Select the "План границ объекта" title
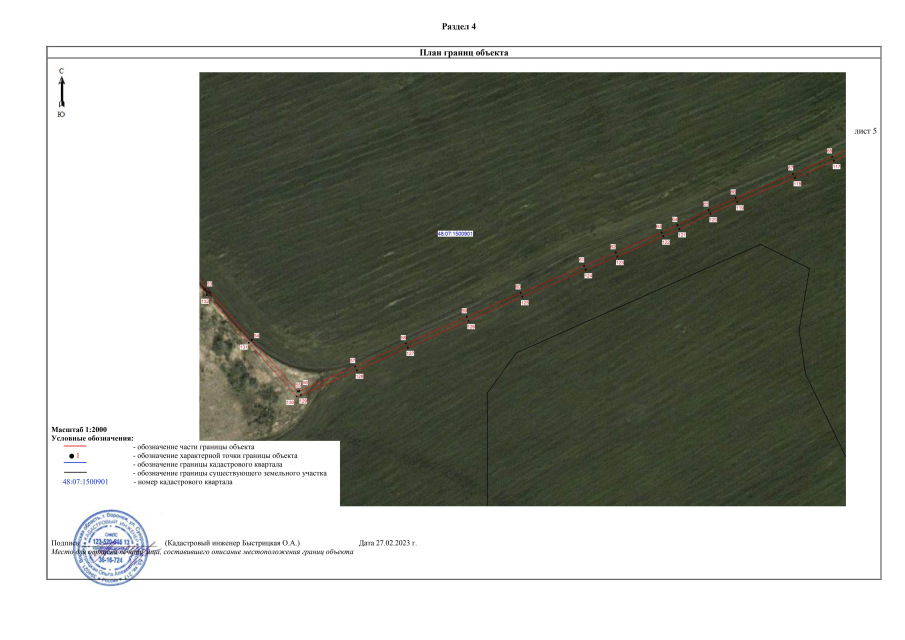 [x=464, y=52]
